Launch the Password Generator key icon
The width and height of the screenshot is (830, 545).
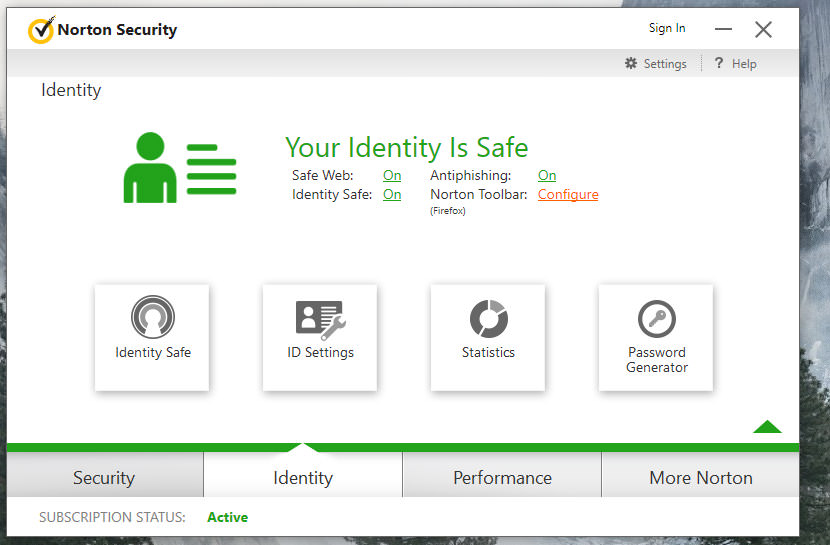point(656,319)
